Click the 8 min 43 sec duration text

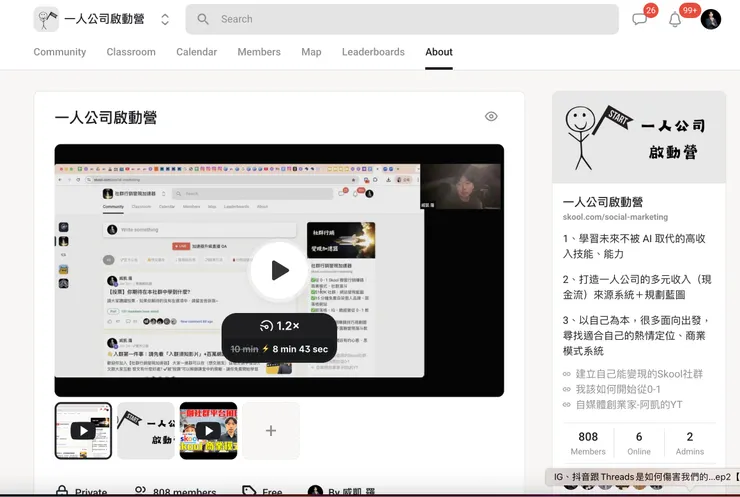click(300, 349)
